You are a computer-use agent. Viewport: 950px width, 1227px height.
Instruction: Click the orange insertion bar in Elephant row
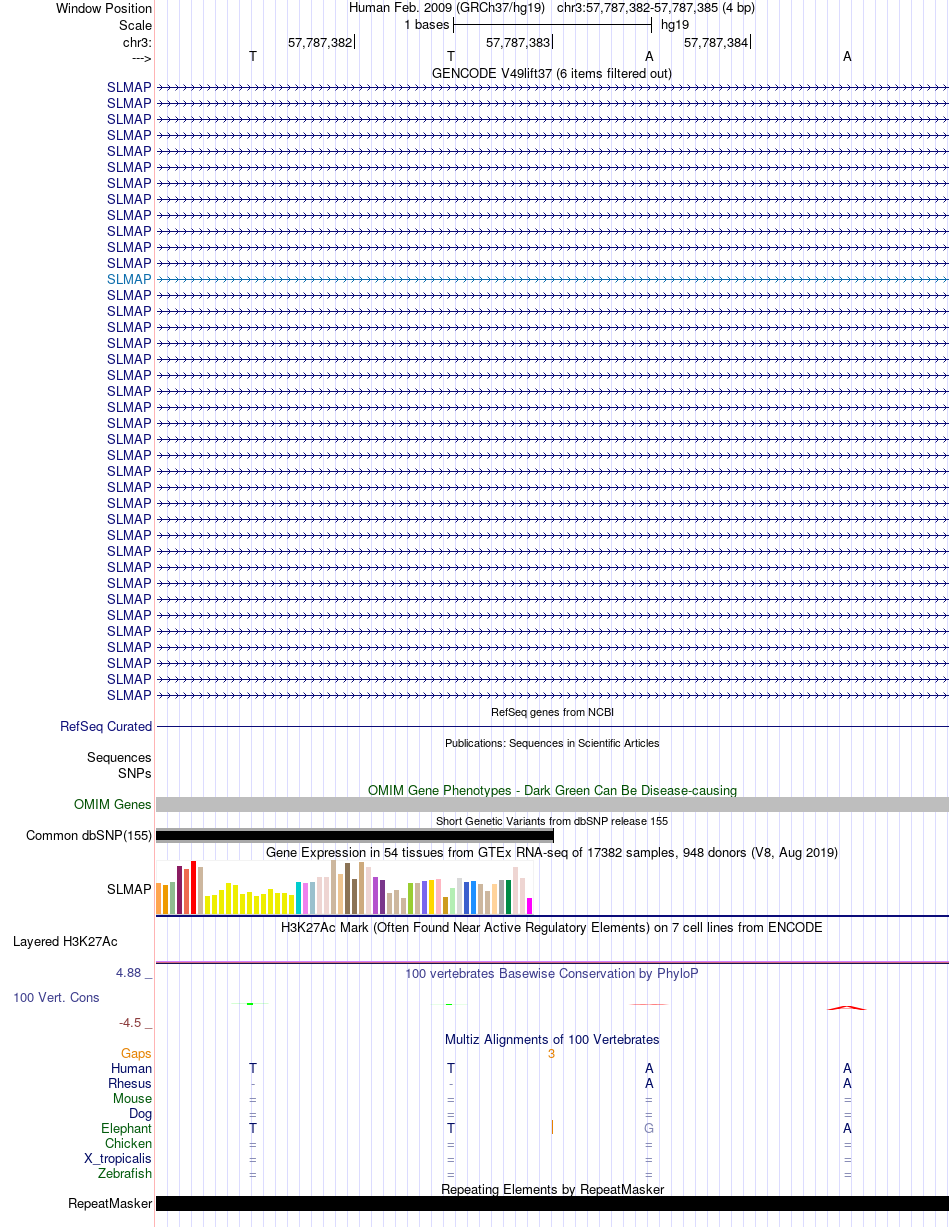click(552, 1127)
